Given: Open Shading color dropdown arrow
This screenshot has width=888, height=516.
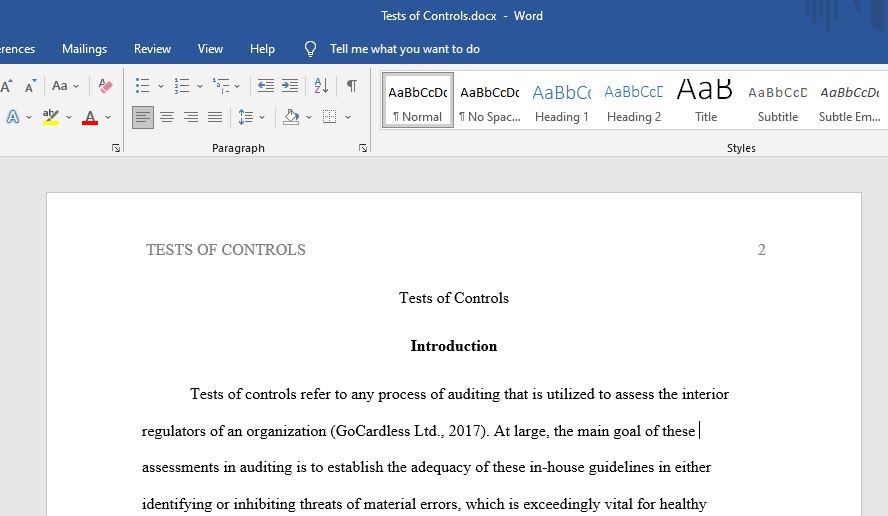Looking at the screenshot, I should pyautogui.click(x=309, y=117).
